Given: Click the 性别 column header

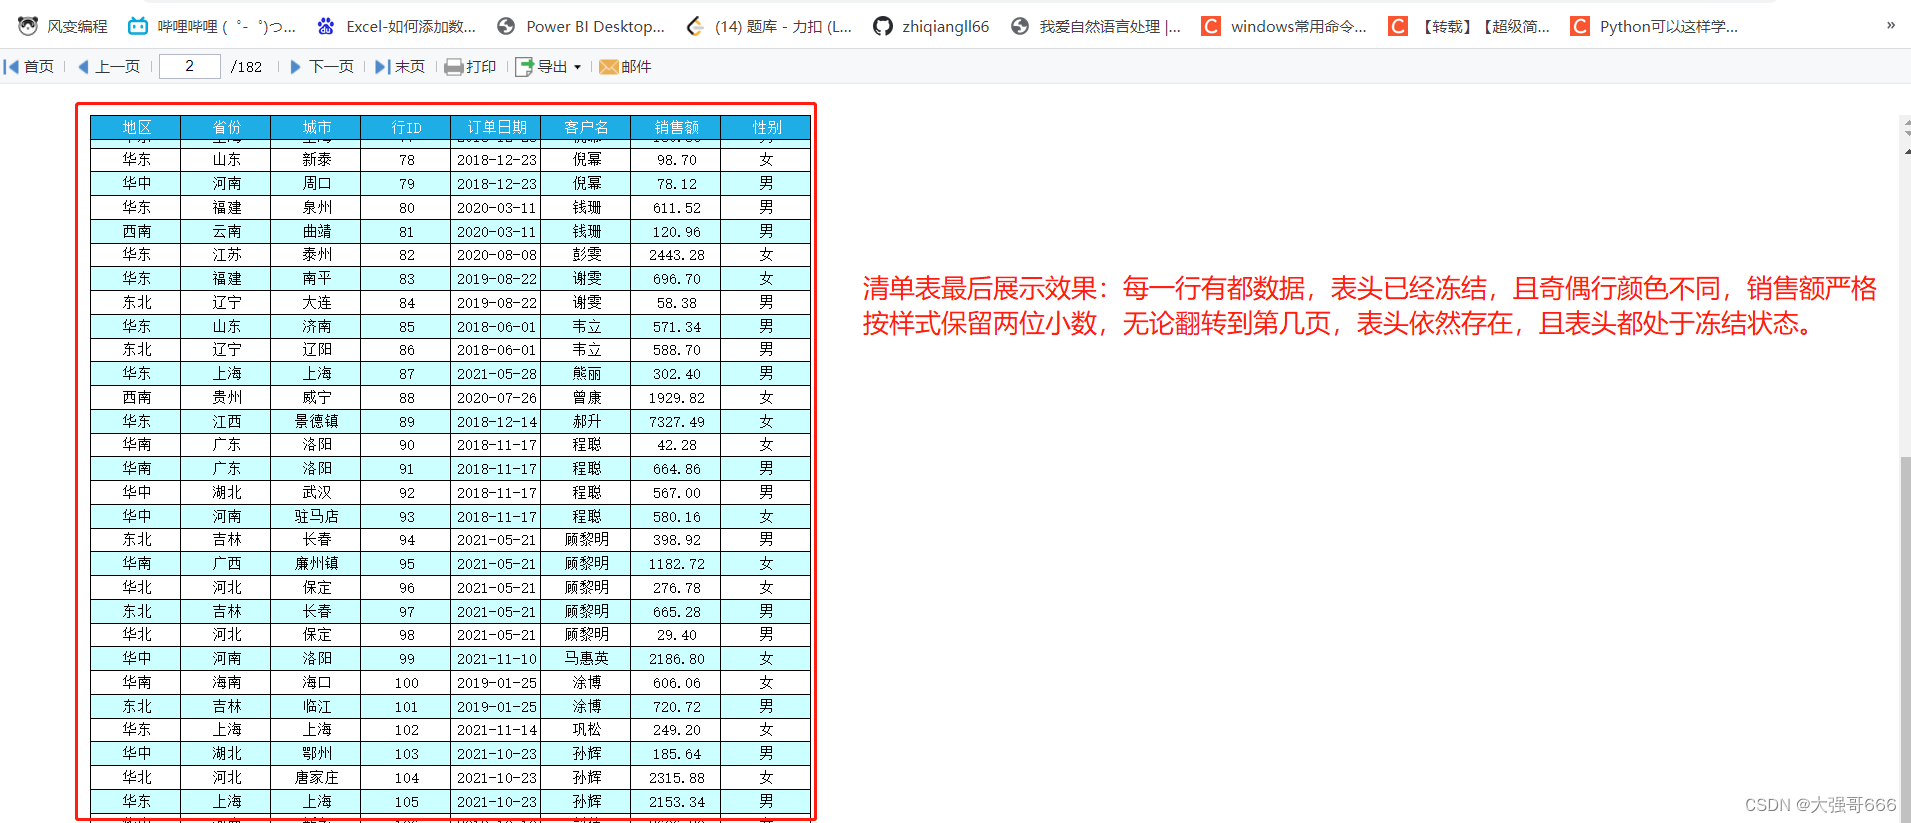Looking at the screenshot, I should (x=766, y=127).
